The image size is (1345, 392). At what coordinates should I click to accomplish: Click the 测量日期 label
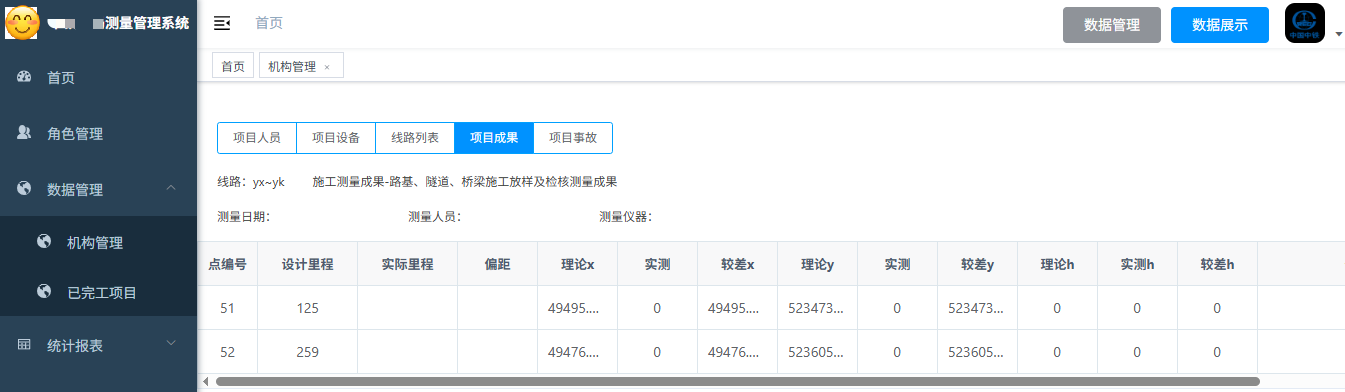[x=244, y=216]
